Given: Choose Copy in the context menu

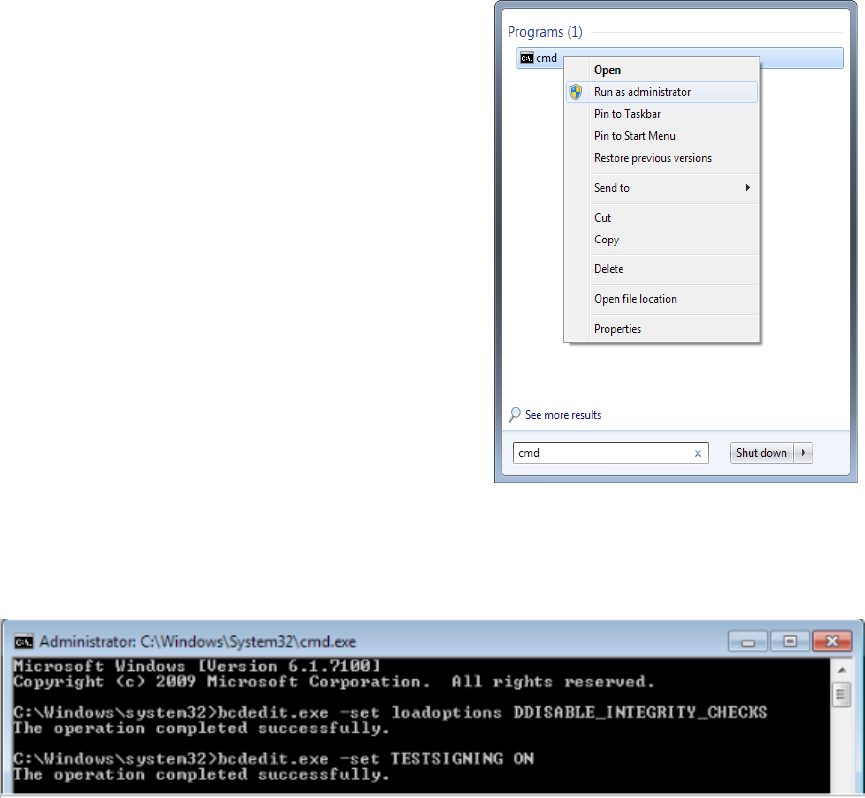Looking at the screenshot, I should tap(662, 240).
